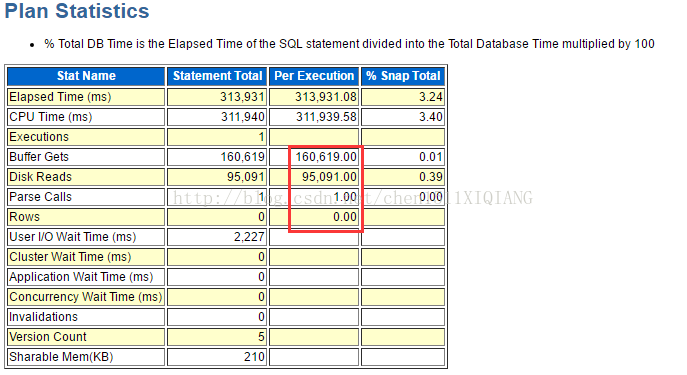Click the Rows per-execution value 0.00
687x375 pixels.
tap(345, 217)
